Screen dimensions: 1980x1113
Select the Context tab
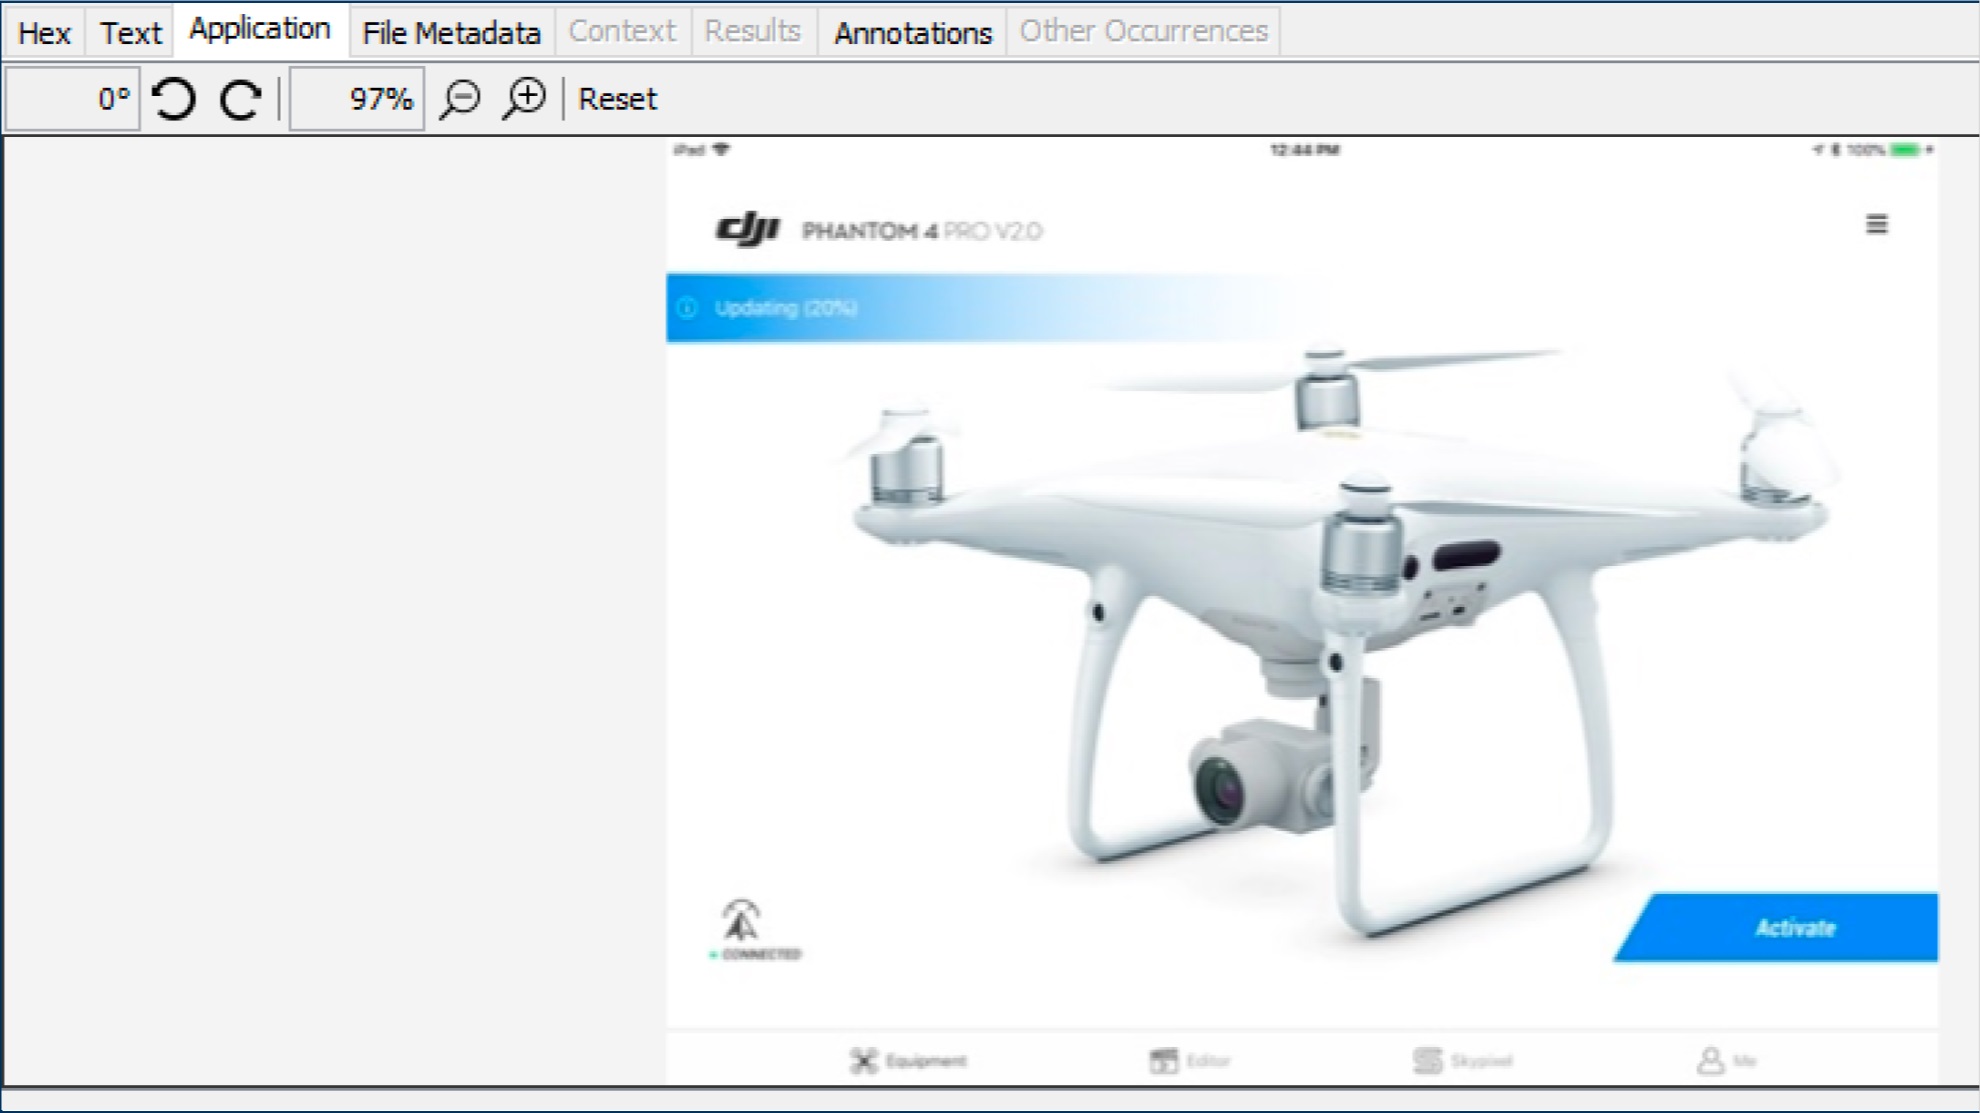[x=622, y=31]
